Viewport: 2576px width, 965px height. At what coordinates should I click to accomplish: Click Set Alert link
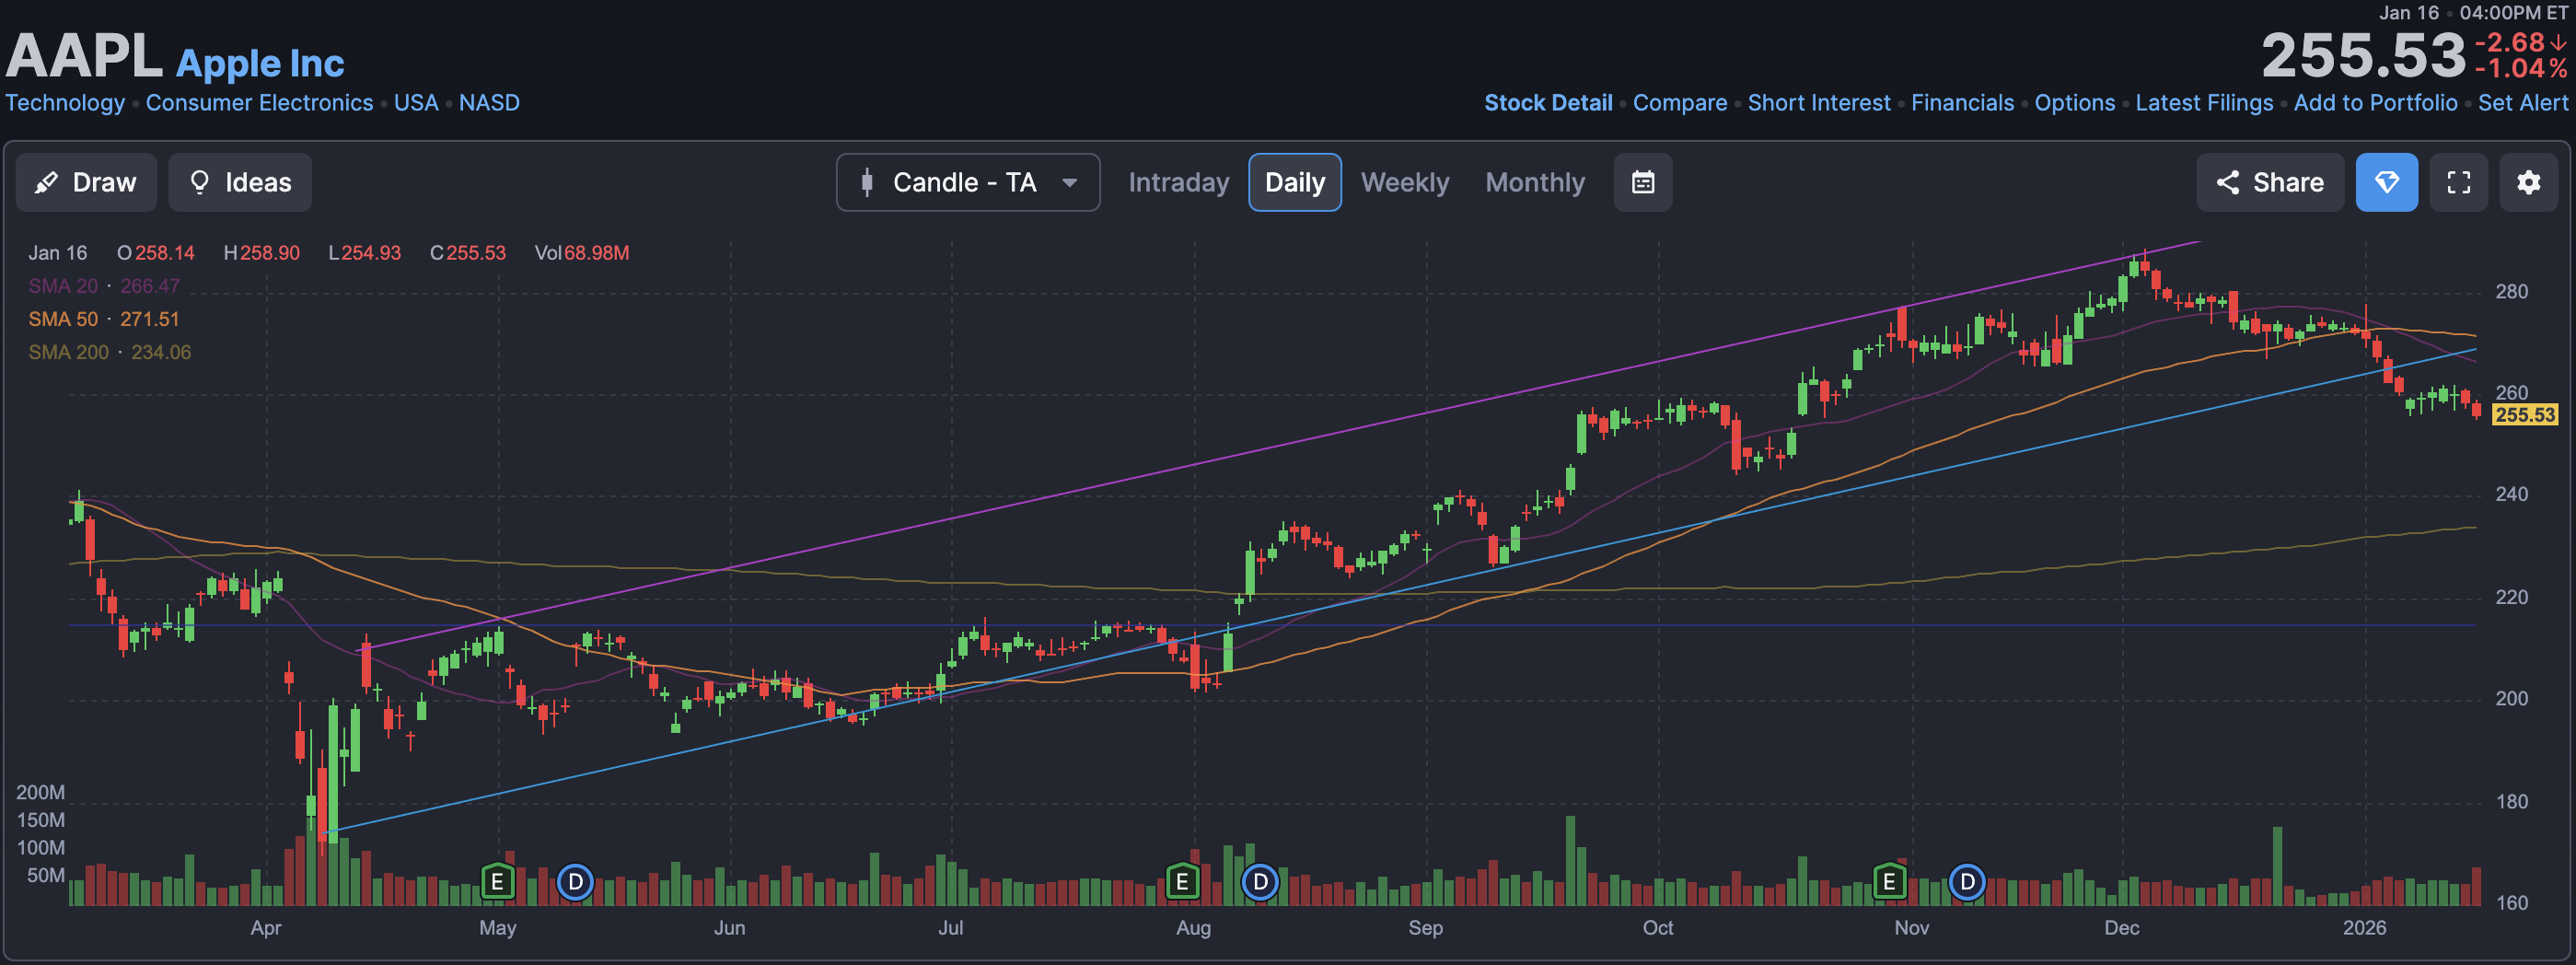[2522, 103]
